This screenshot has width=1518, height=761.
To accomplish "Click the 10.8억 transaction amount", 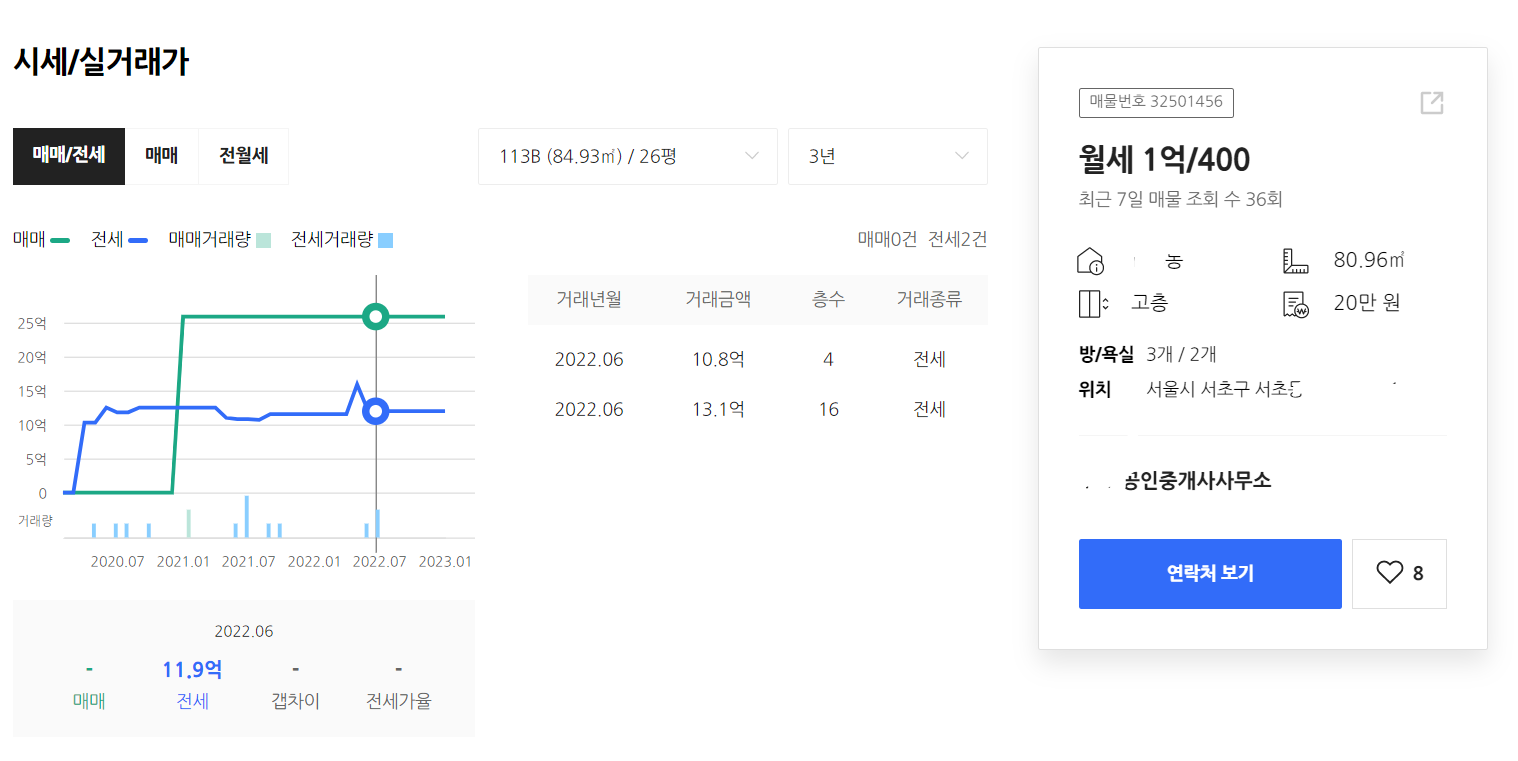I will [x=718, y=360].
